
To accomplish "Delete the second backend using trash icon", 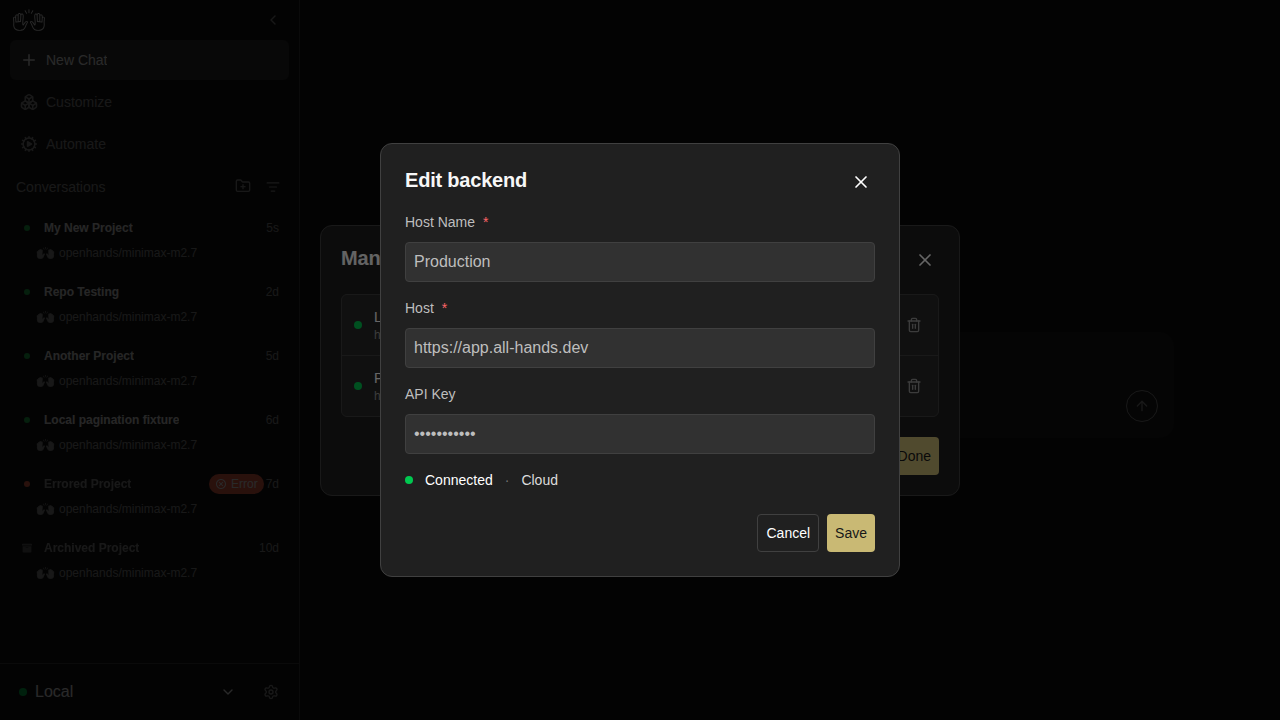I will pos(914,386).
